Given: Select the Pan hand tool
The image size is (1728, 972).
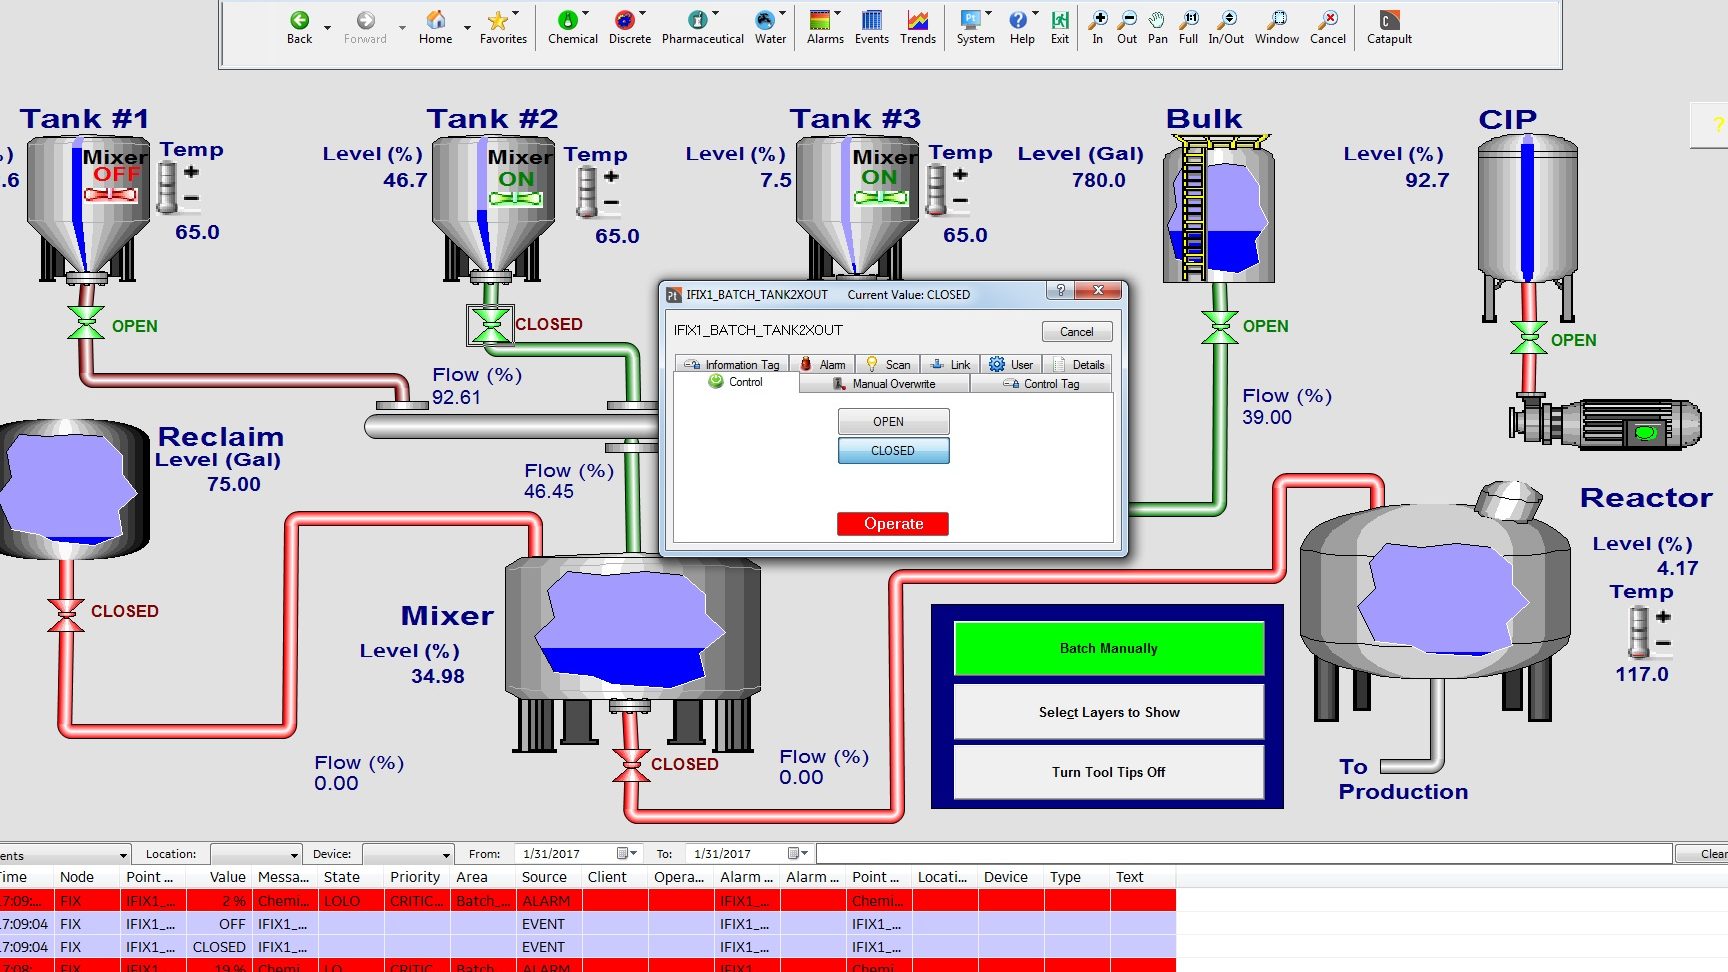Looking at the screenshot, I should pos(1157,21).
